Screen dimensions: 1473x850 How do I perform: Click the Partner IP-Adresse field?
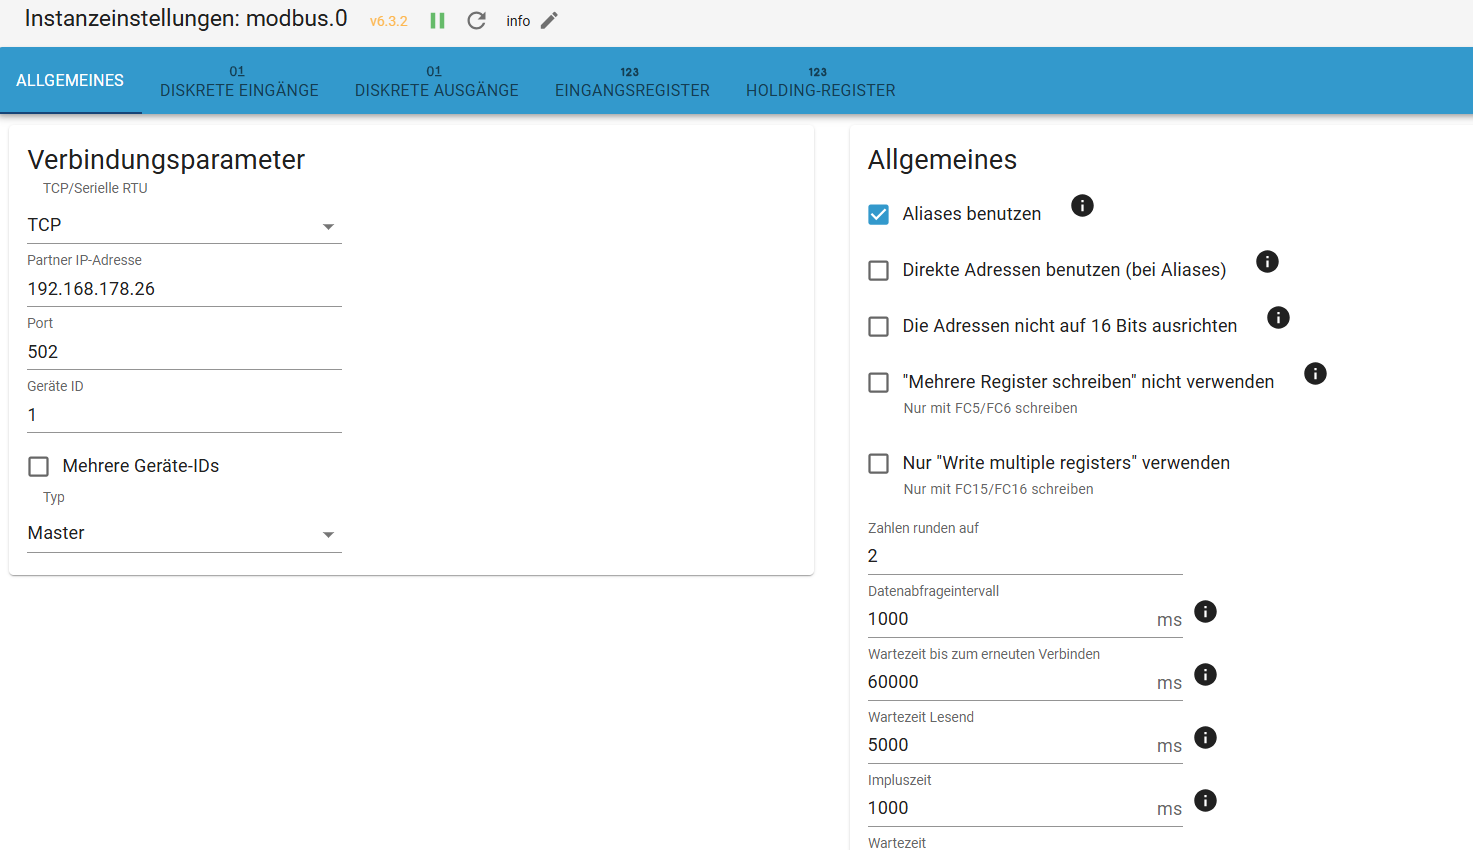click(185, 289)
